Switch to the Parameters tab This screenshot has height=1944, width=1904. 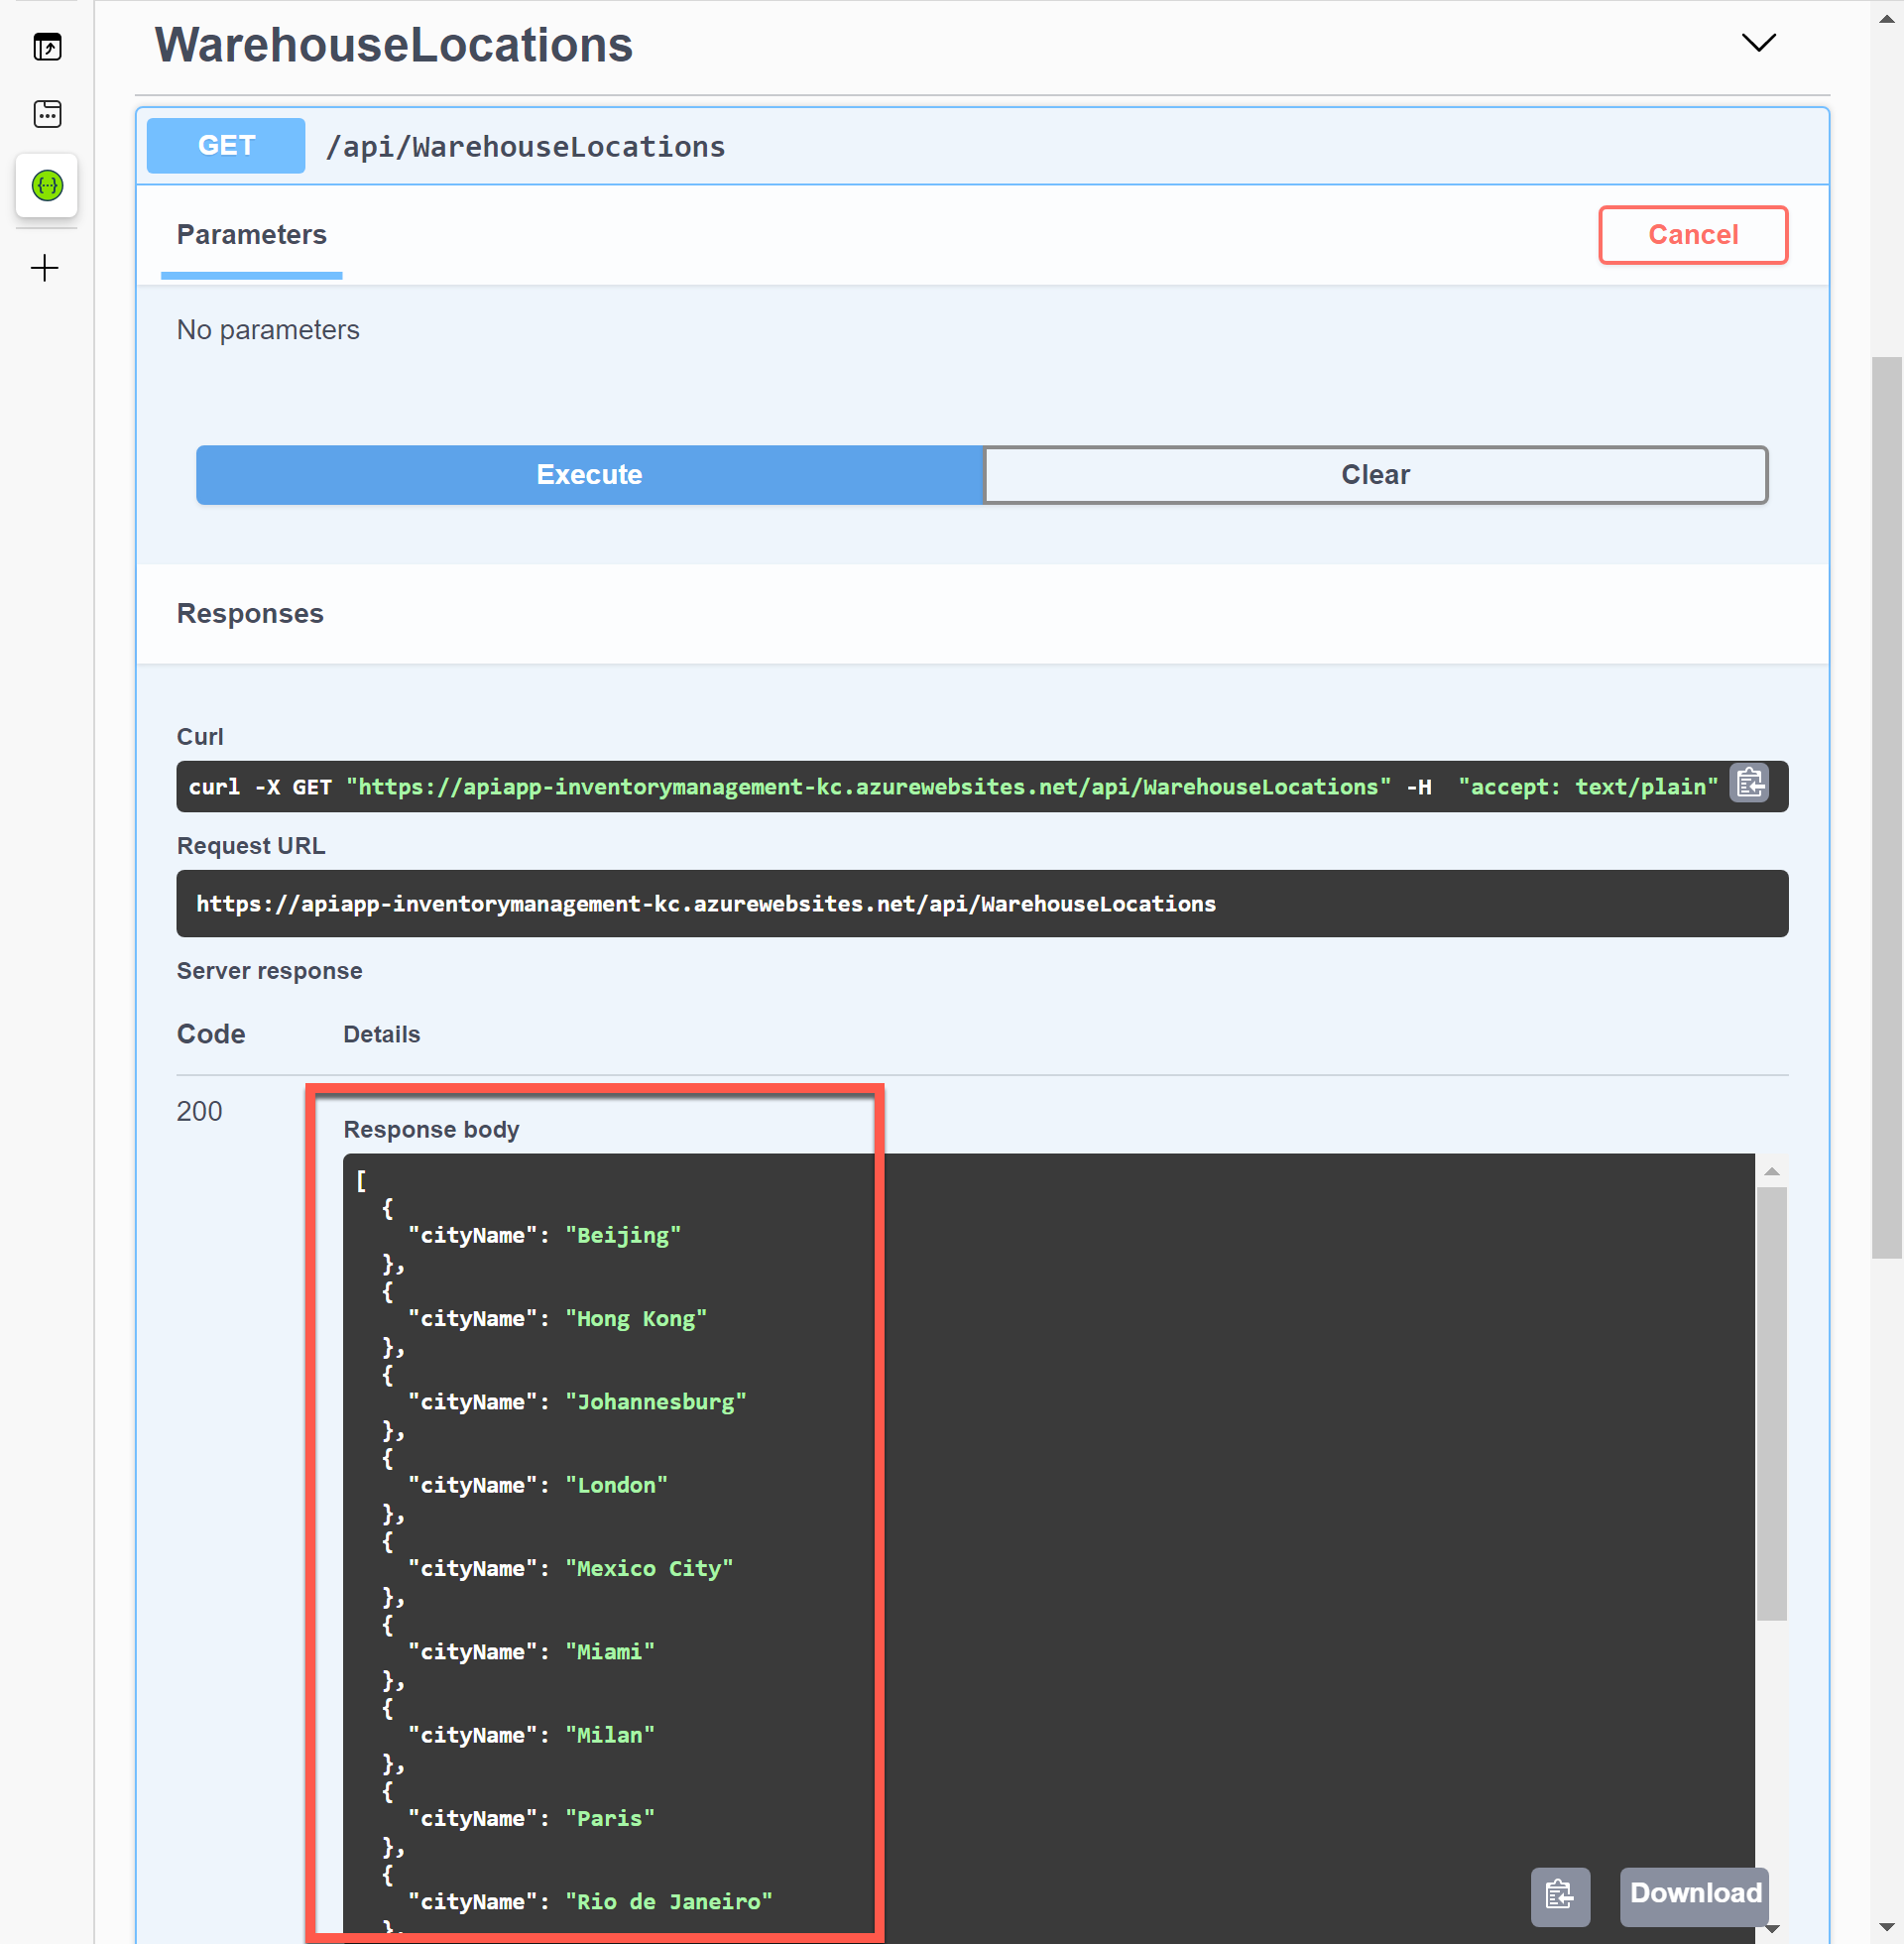pos(251,235)
